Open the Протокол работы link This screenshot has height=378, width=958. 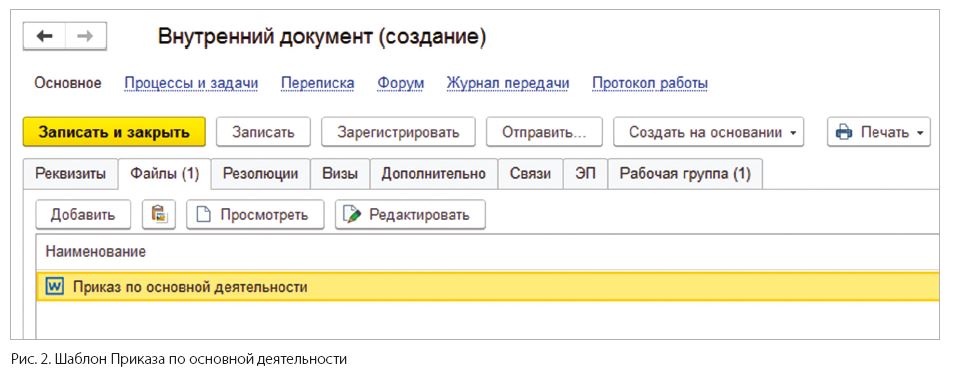[x=650, y=83]
